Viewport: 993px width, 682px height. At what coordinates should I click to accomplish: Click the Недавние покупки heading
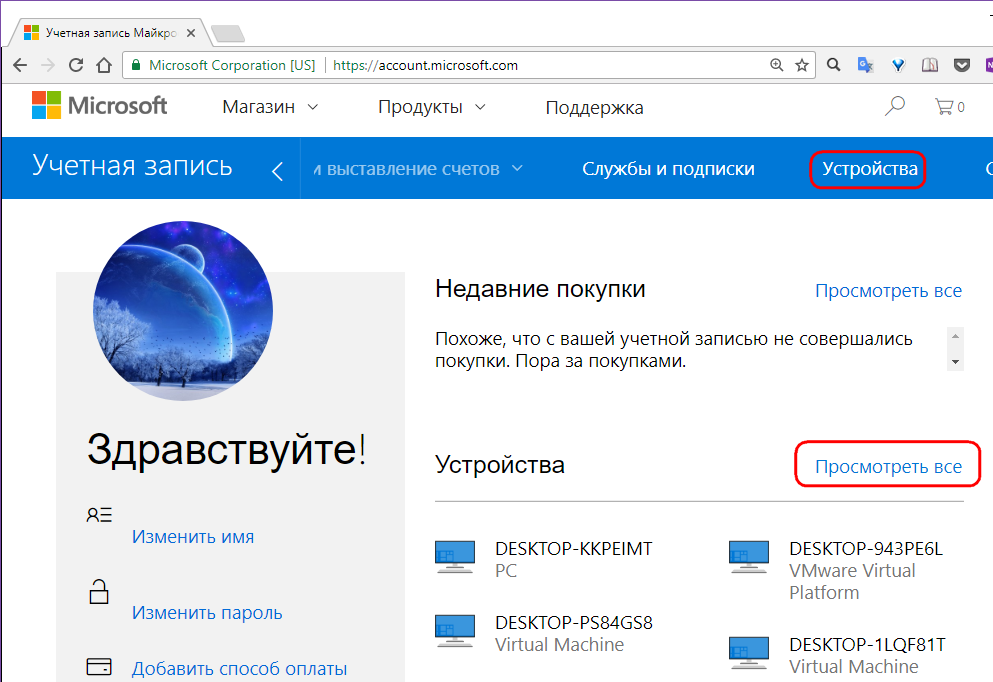click(x=540, y=289)
